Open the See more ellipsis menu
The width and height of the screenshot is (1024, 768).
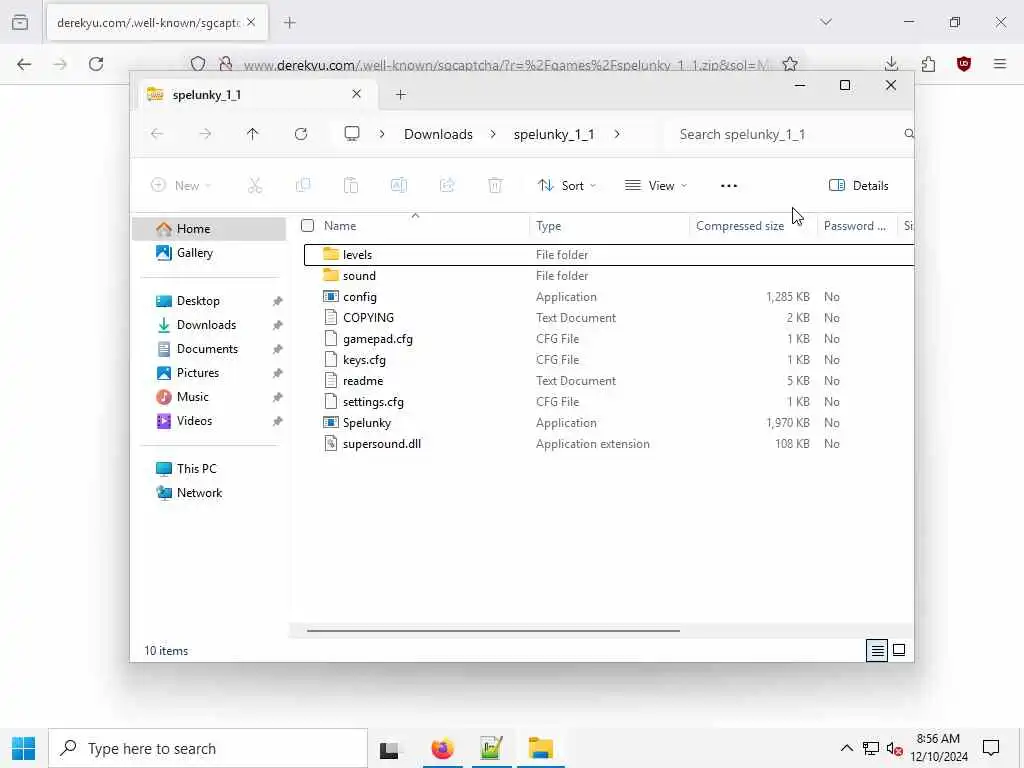point(729,185)
